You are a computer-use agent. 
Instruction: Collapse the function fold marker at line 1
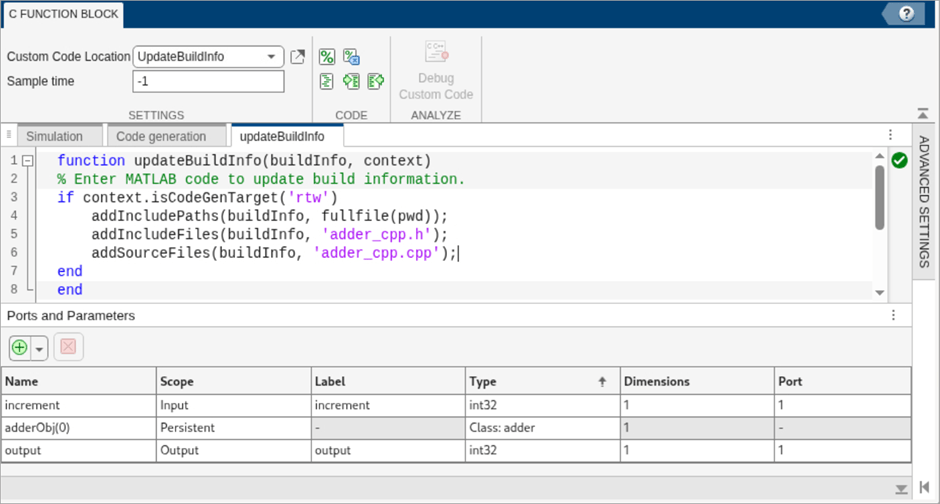click(x=28, y=161)
